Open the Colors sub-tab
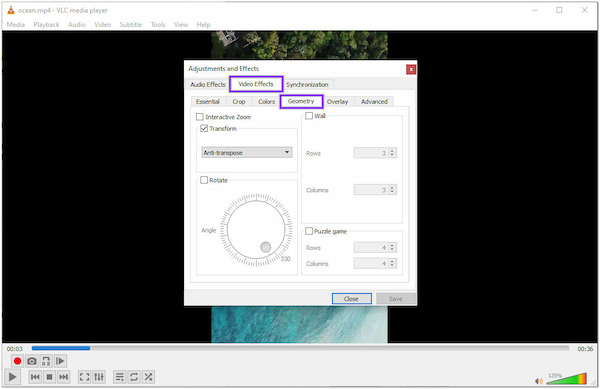Image resolution: width=600 pixels, height=389 pixels. 266,102
